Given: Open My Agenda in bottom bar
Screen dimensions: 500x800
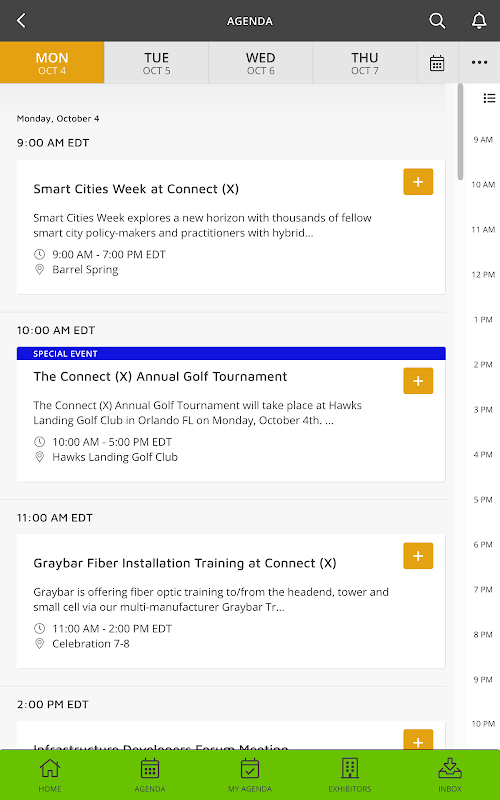Looking at the screenshot, I should 250,774.
